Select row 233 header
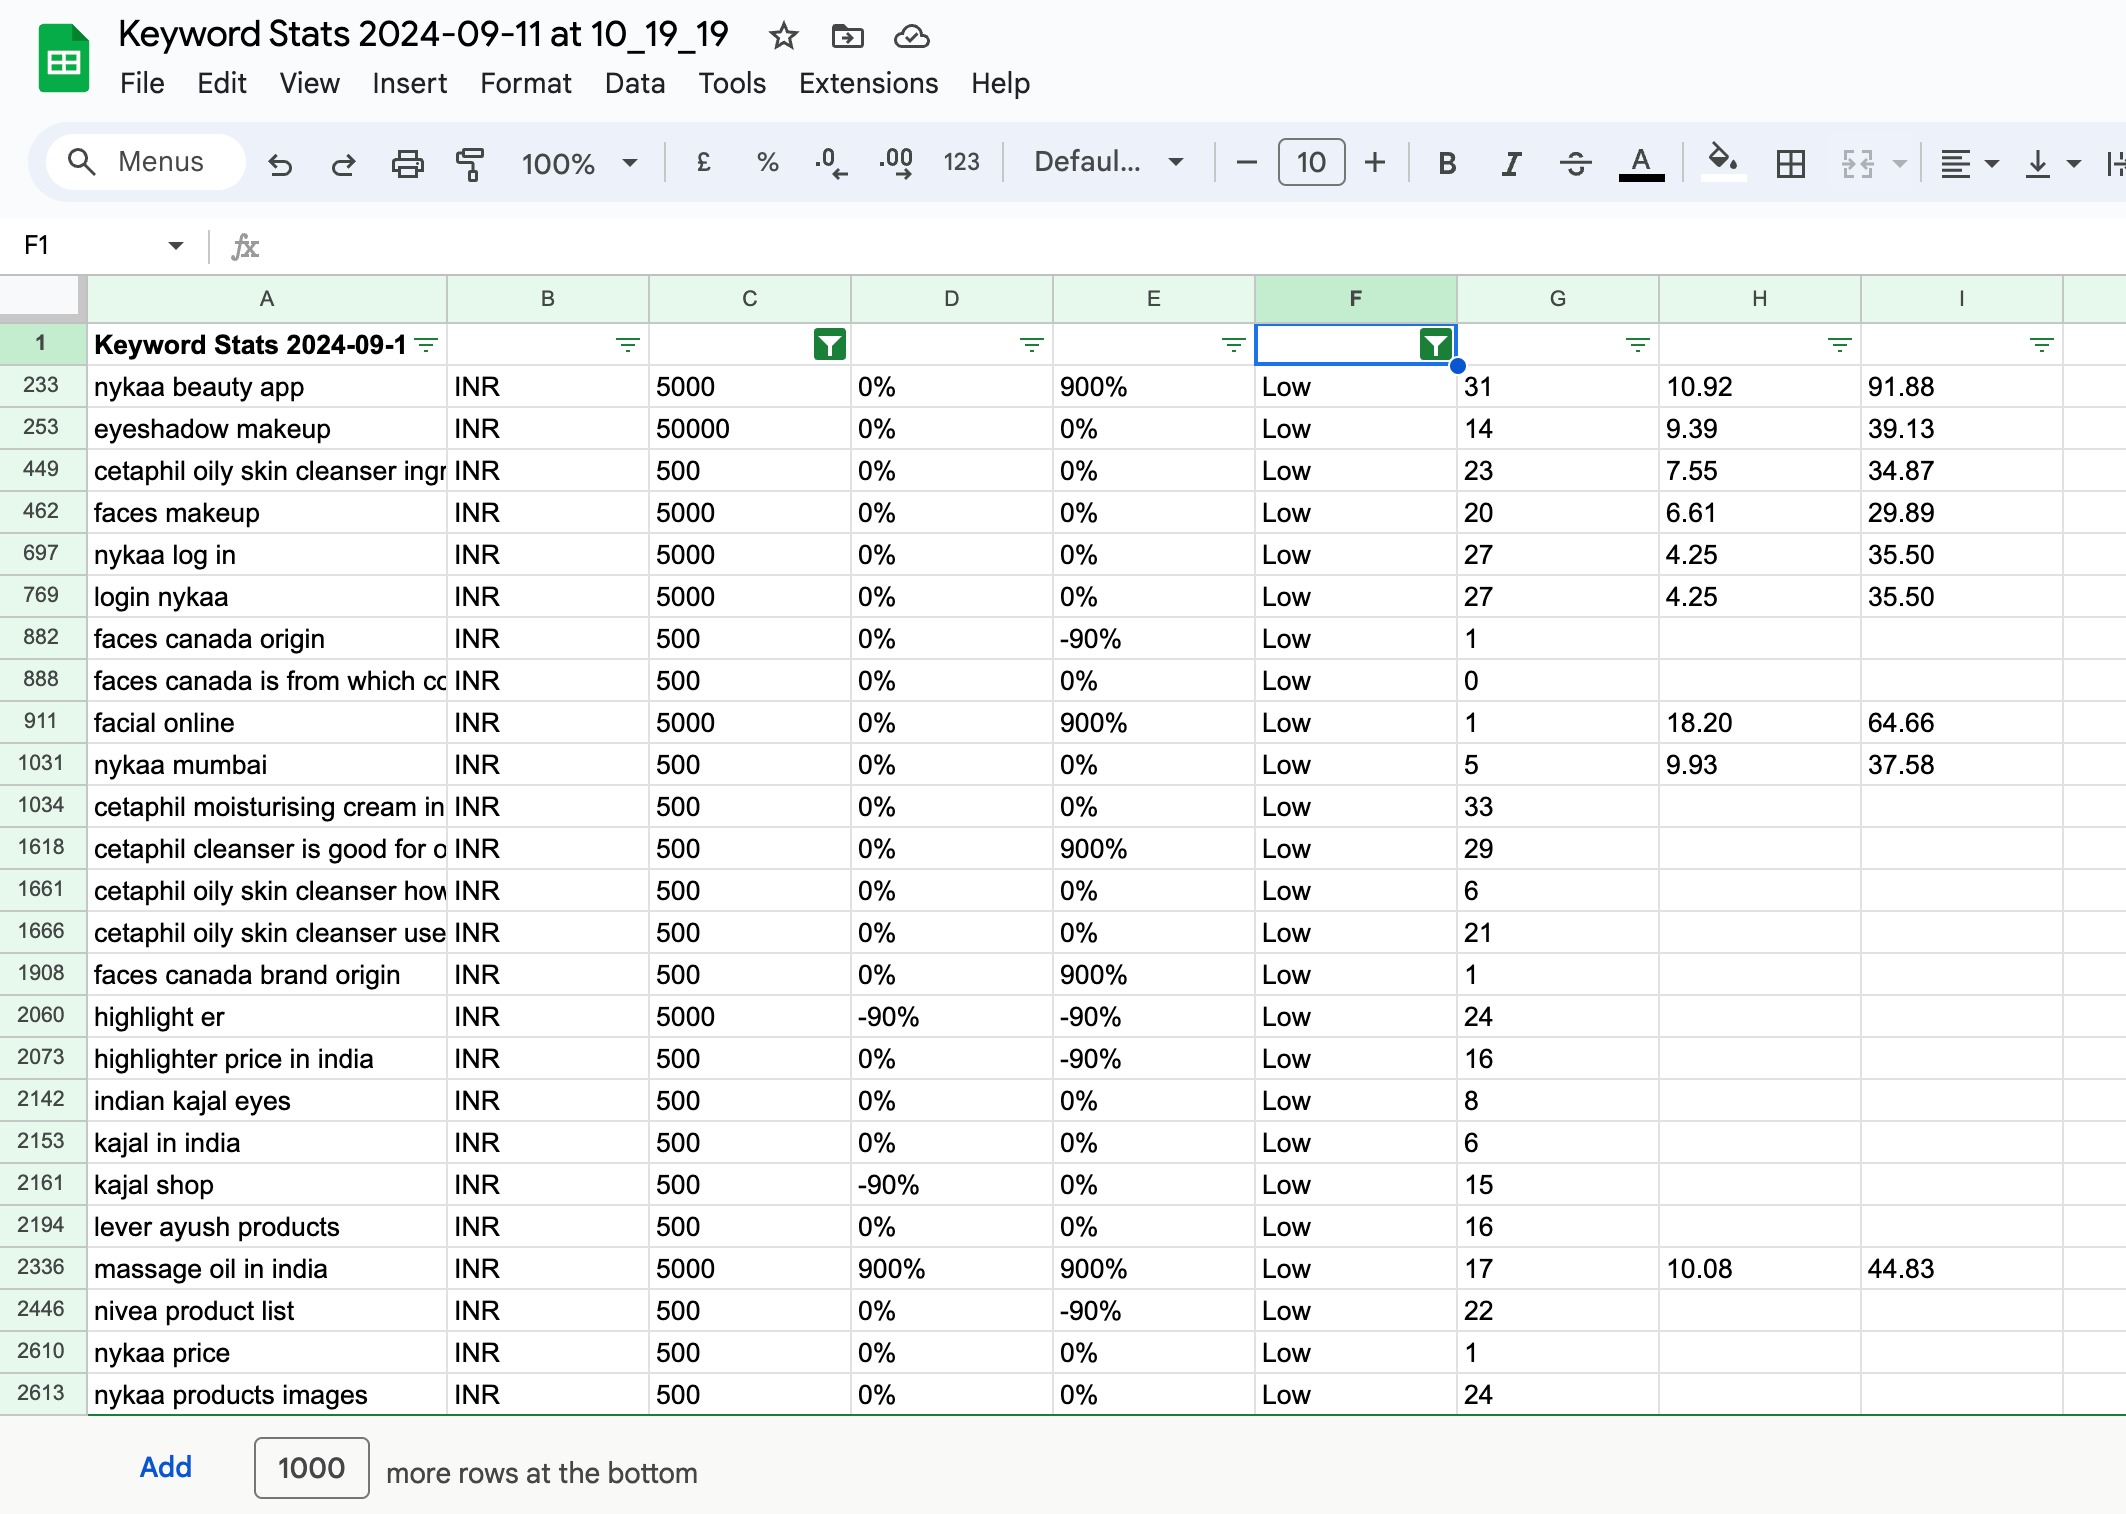 coord(41,386)
